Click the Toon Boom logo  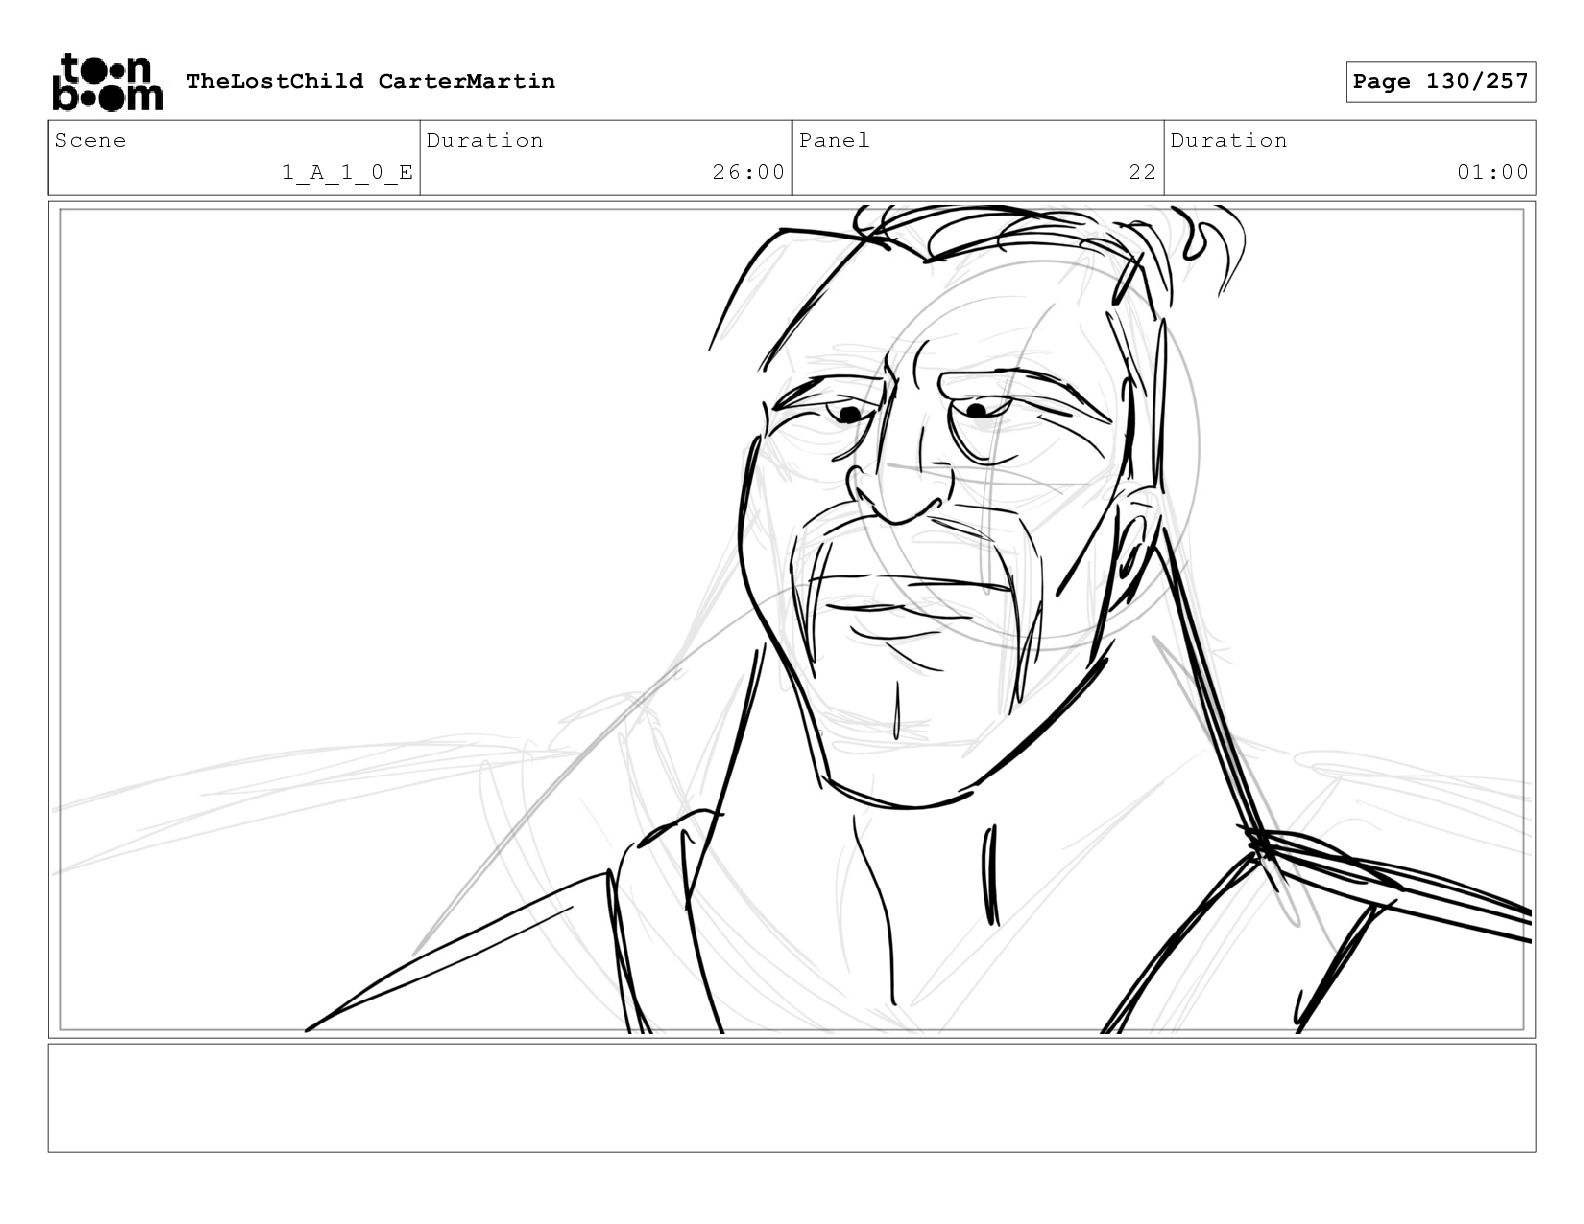pos(106,82)
